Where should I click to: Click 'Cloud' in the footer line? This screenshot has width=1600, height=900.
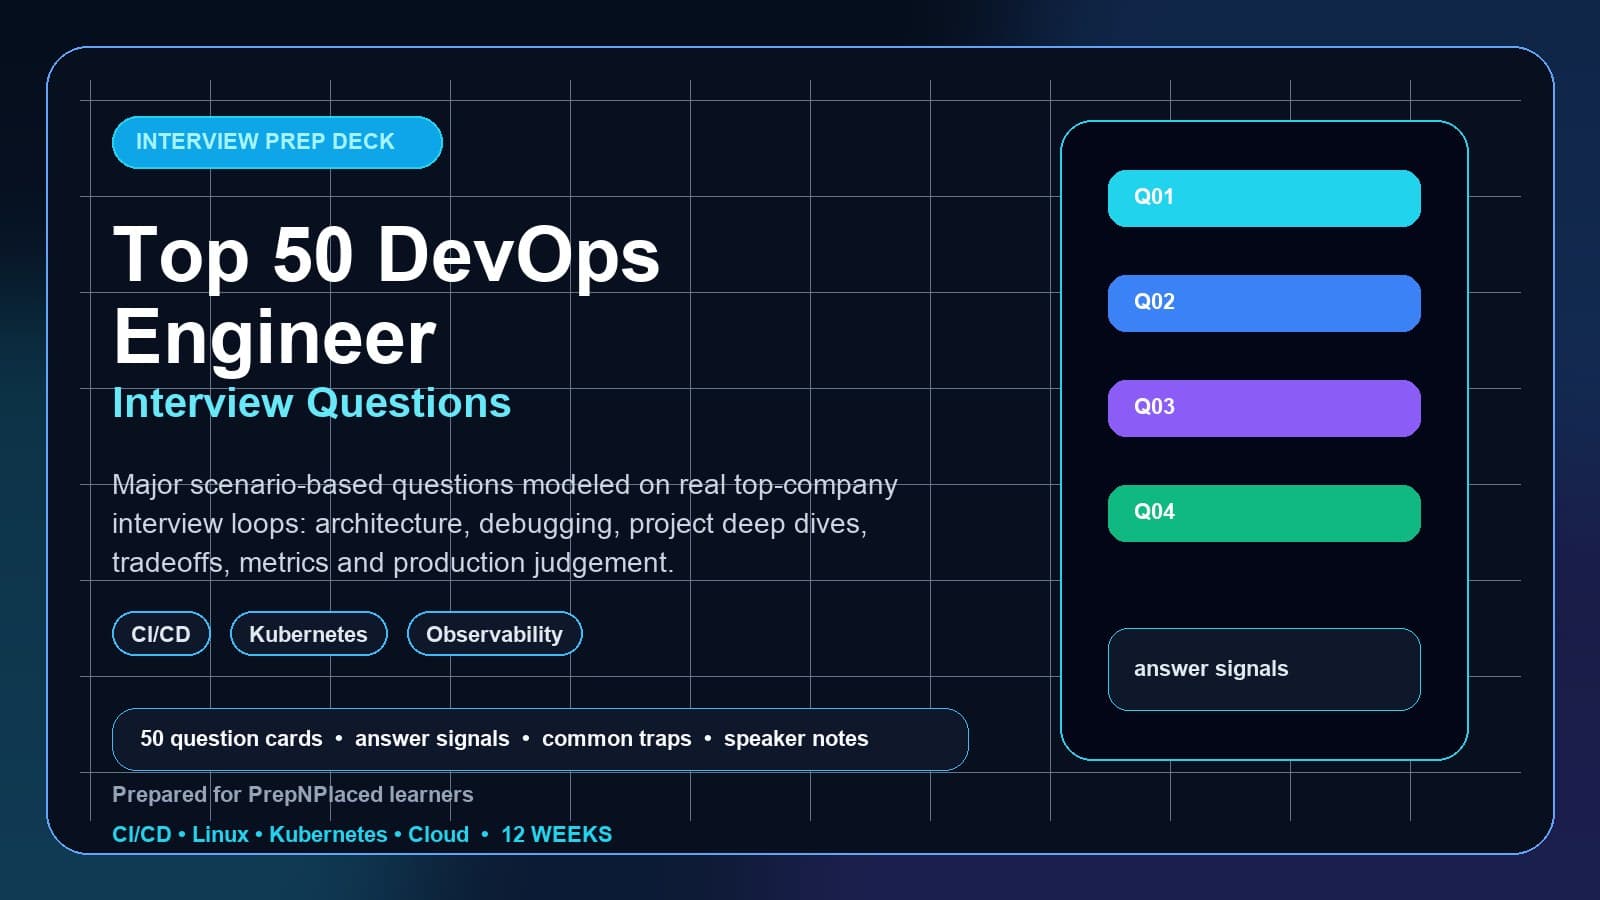(x=438, y=834)
